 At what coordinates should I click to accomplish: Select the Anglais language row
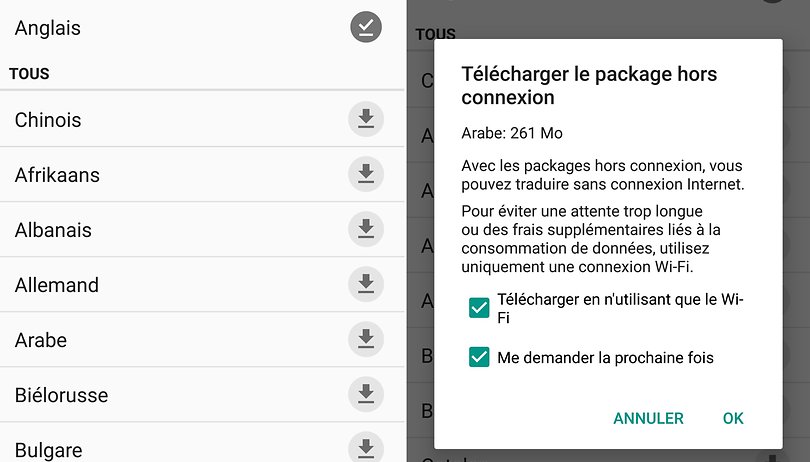tap(202, 27)
